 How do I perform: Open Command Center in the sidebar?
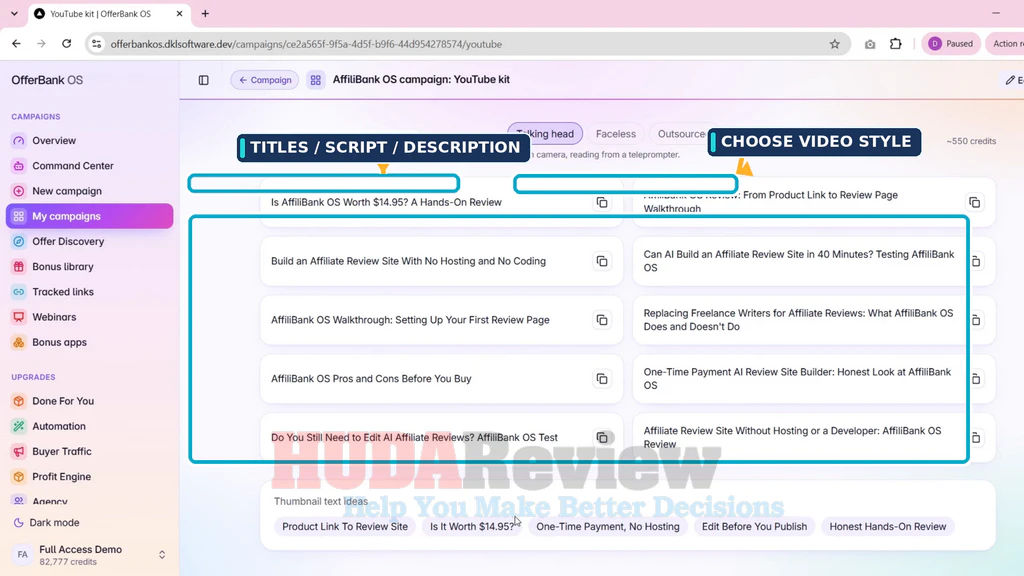[x=89, y=166]
